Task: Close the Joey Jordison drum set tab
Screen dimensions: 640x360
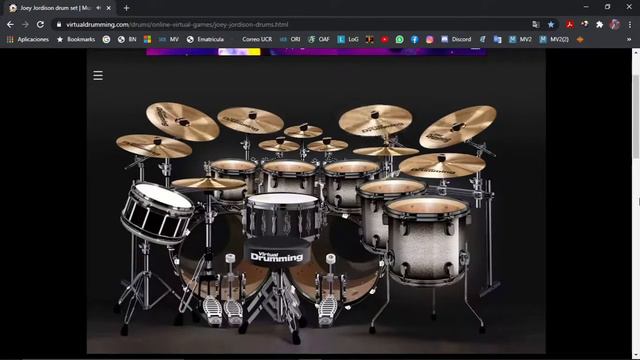Action: (109, 8)
